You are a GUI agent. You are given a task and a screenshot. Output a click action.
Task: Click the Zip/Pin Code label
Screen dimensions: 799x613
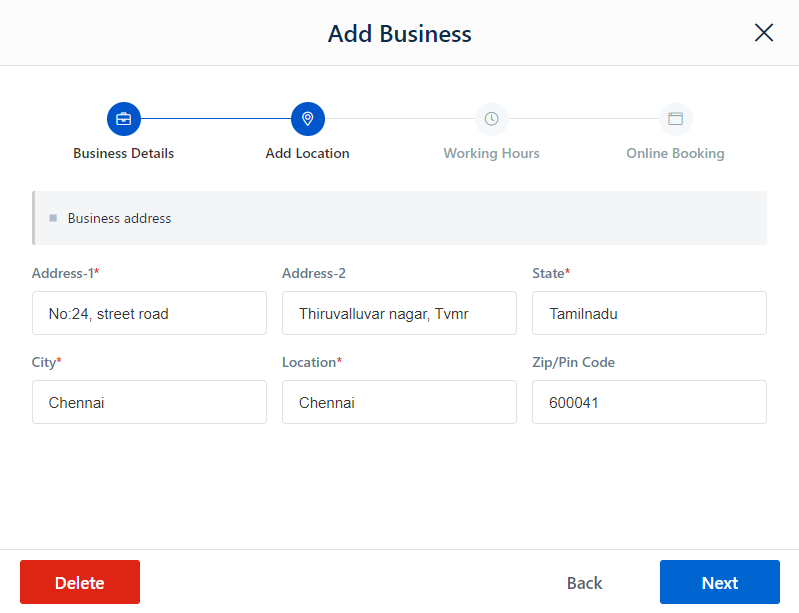point(574,363)
